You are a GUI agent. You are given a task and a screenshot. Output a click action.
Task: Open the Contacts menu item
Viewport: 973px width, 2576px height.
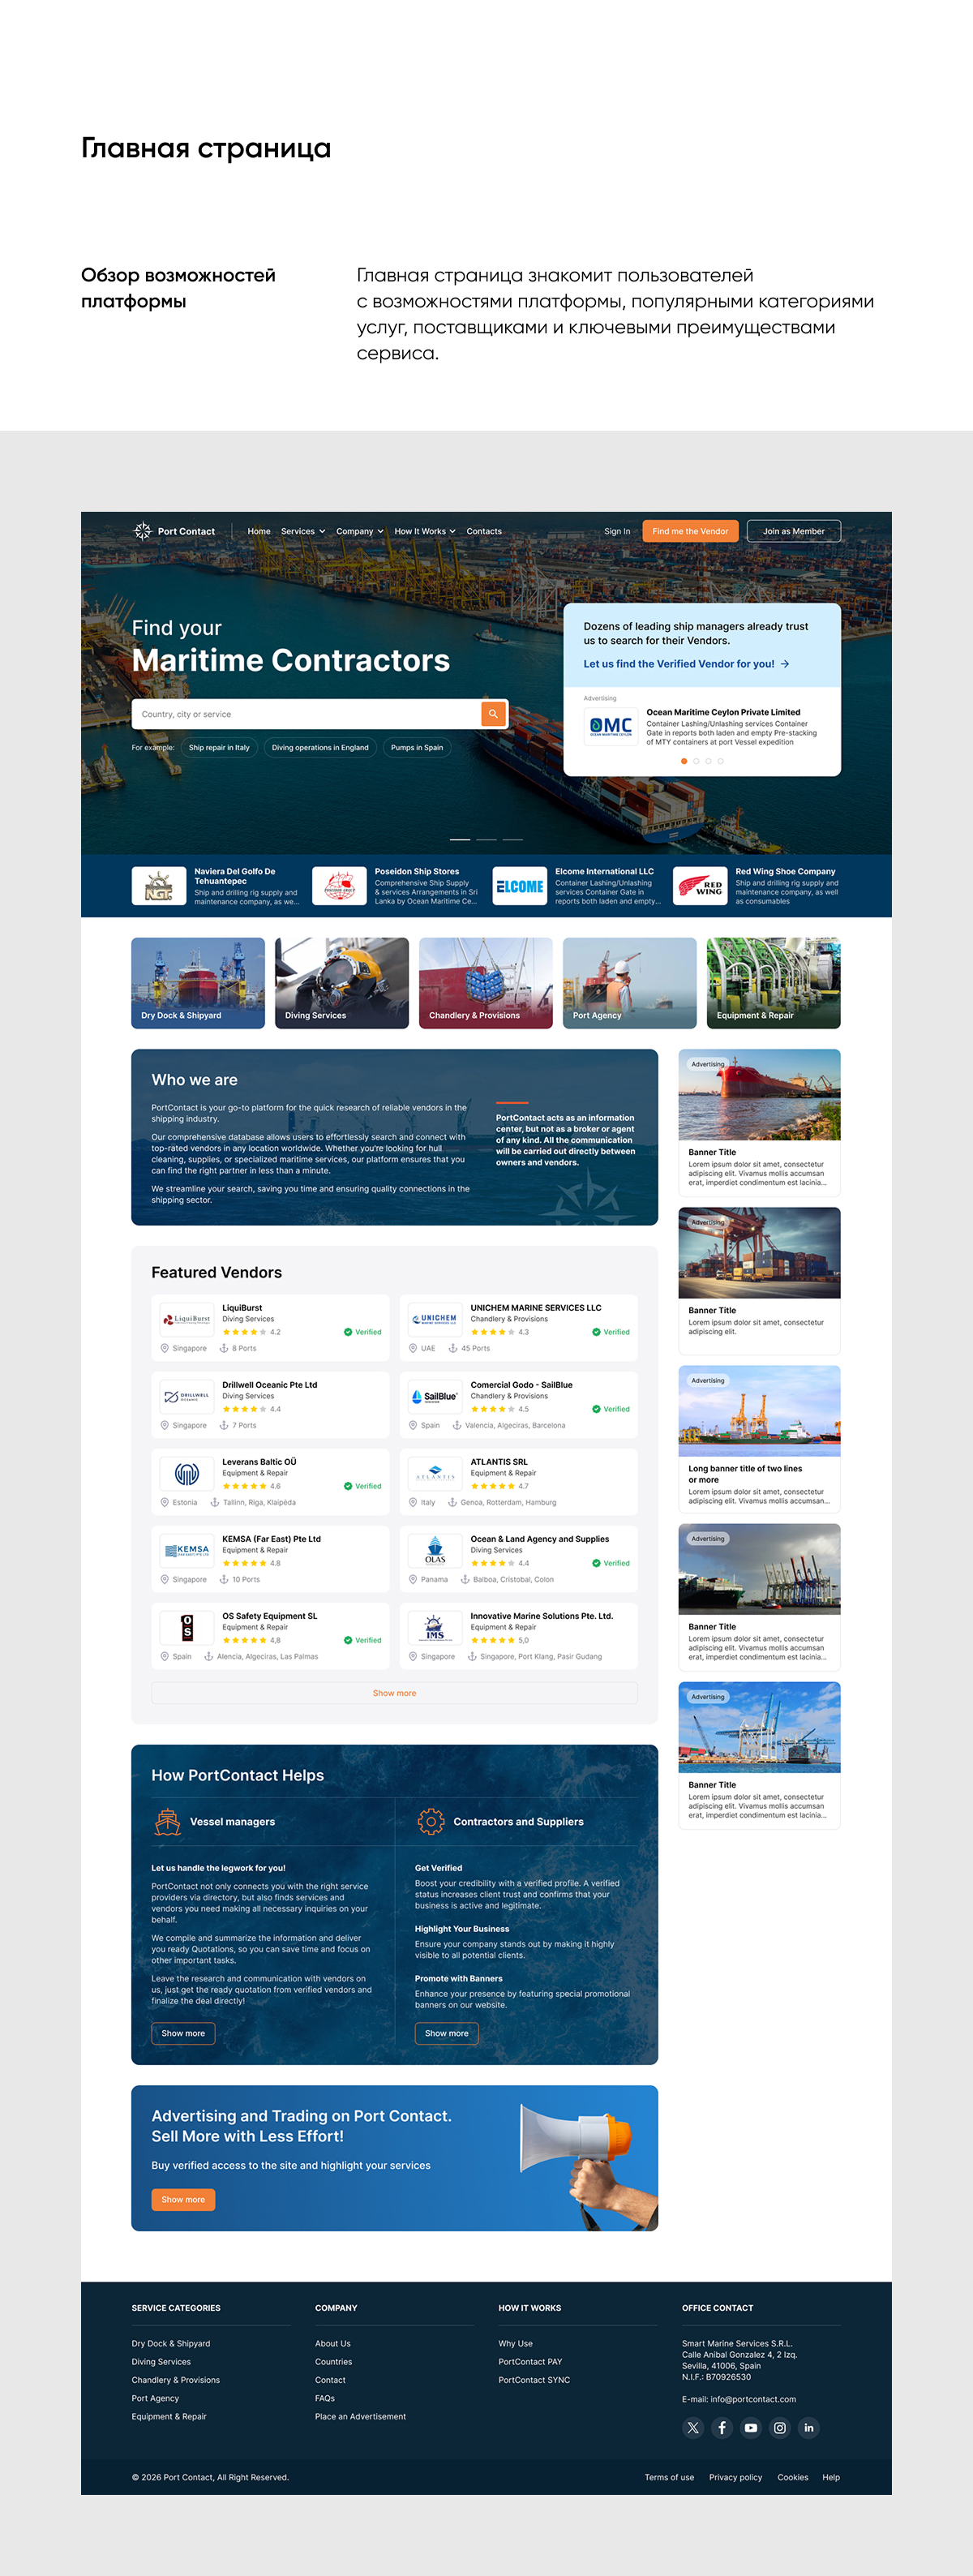point(484,531)
